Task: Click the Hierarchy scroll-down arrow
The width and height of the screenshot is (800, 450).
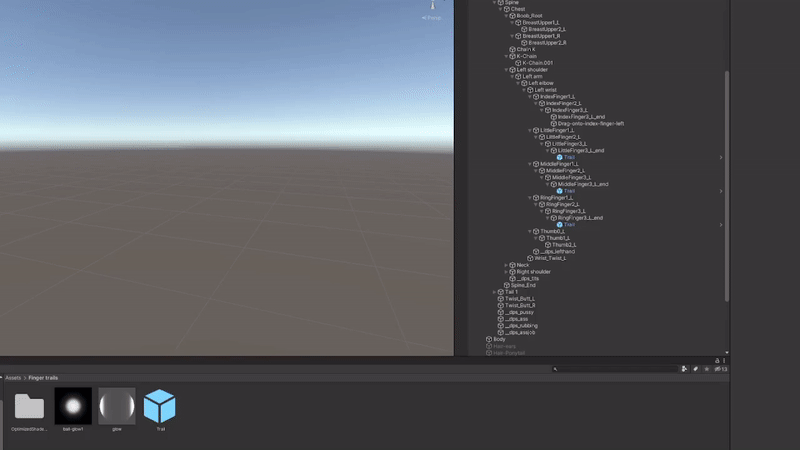Action: (727, 353)
